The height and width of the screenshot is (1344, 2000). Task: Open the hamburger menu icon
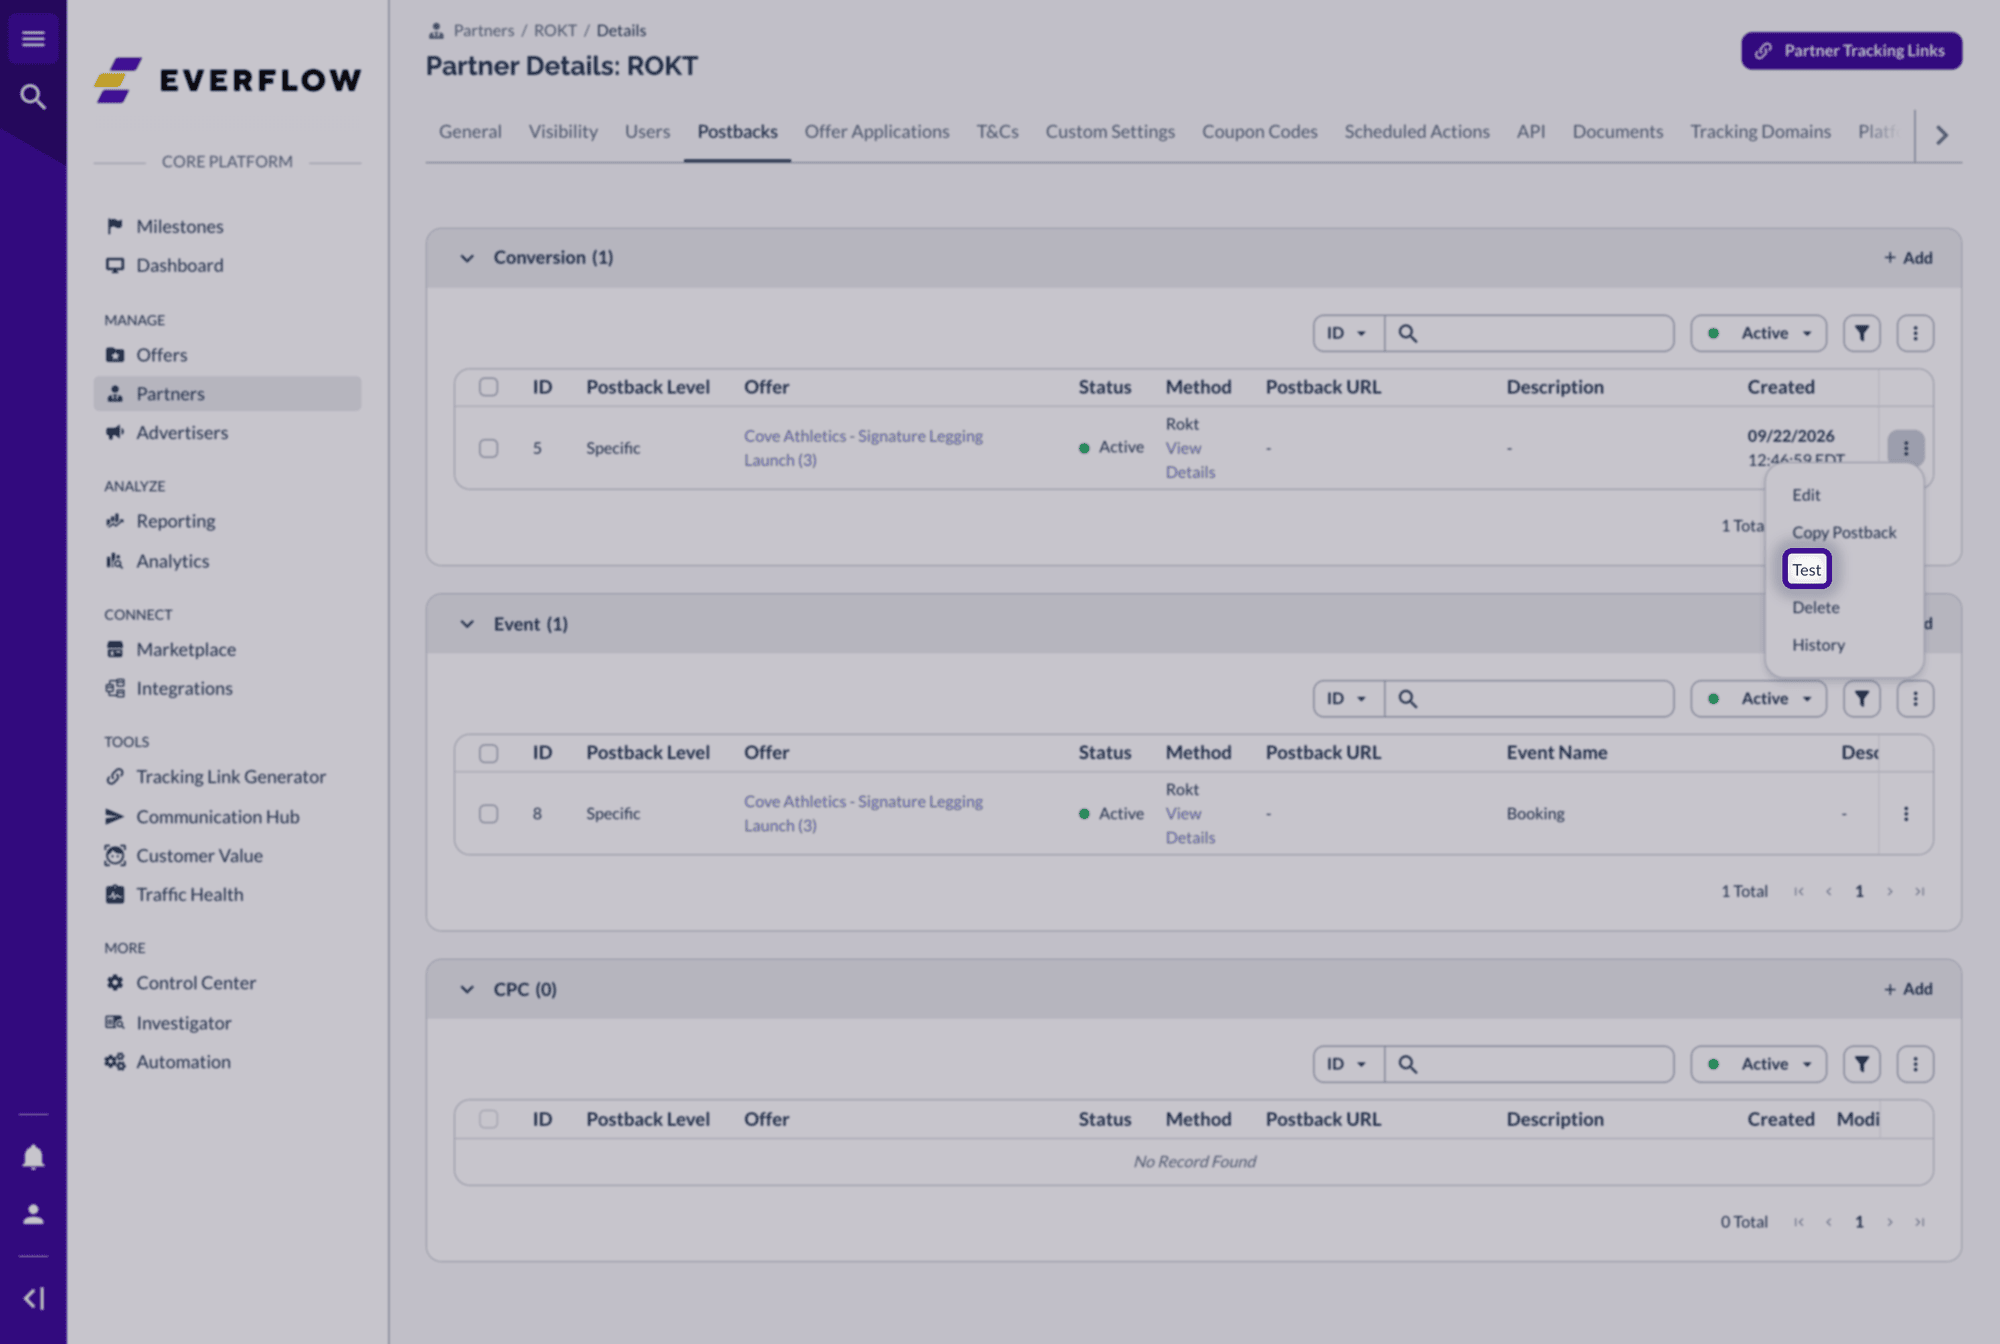pos(33,39)
